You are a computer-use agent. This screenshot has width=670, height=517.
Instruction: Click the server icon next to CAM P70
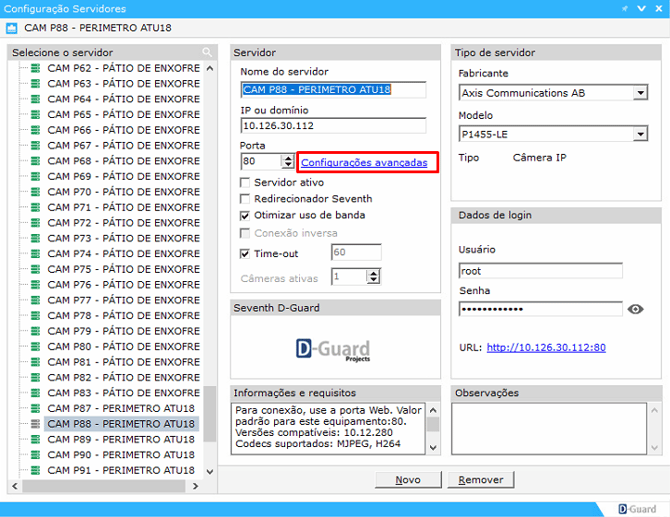(36, 192)
